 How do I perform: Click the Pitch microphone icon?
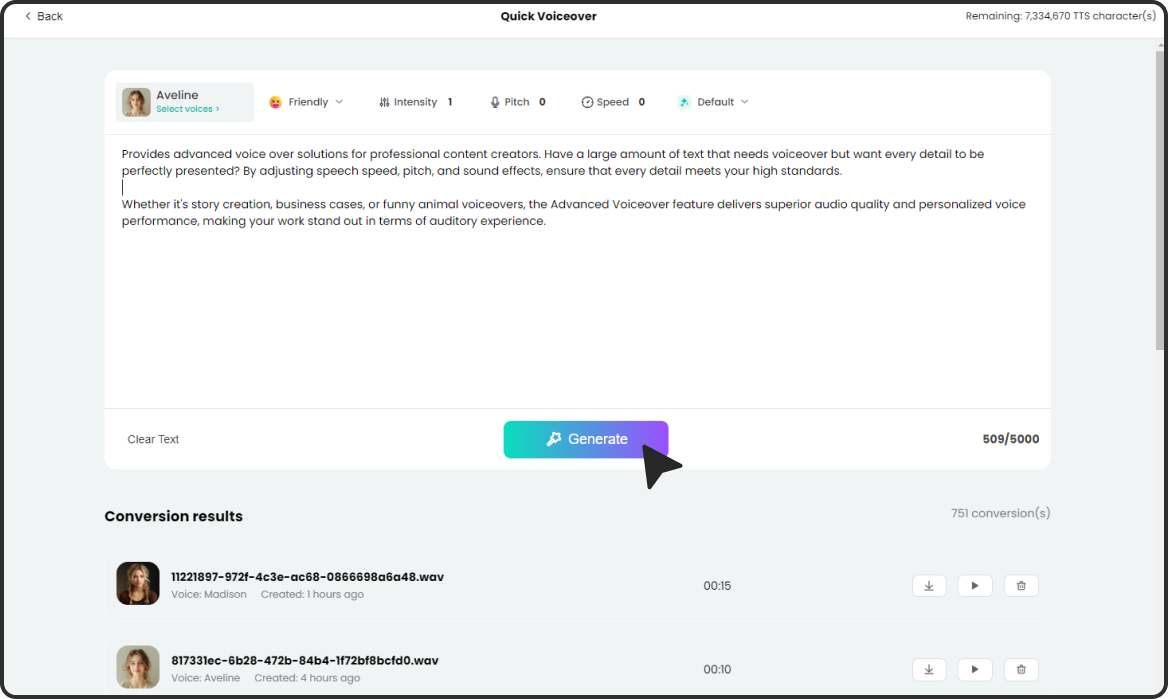tap(494, 102)
